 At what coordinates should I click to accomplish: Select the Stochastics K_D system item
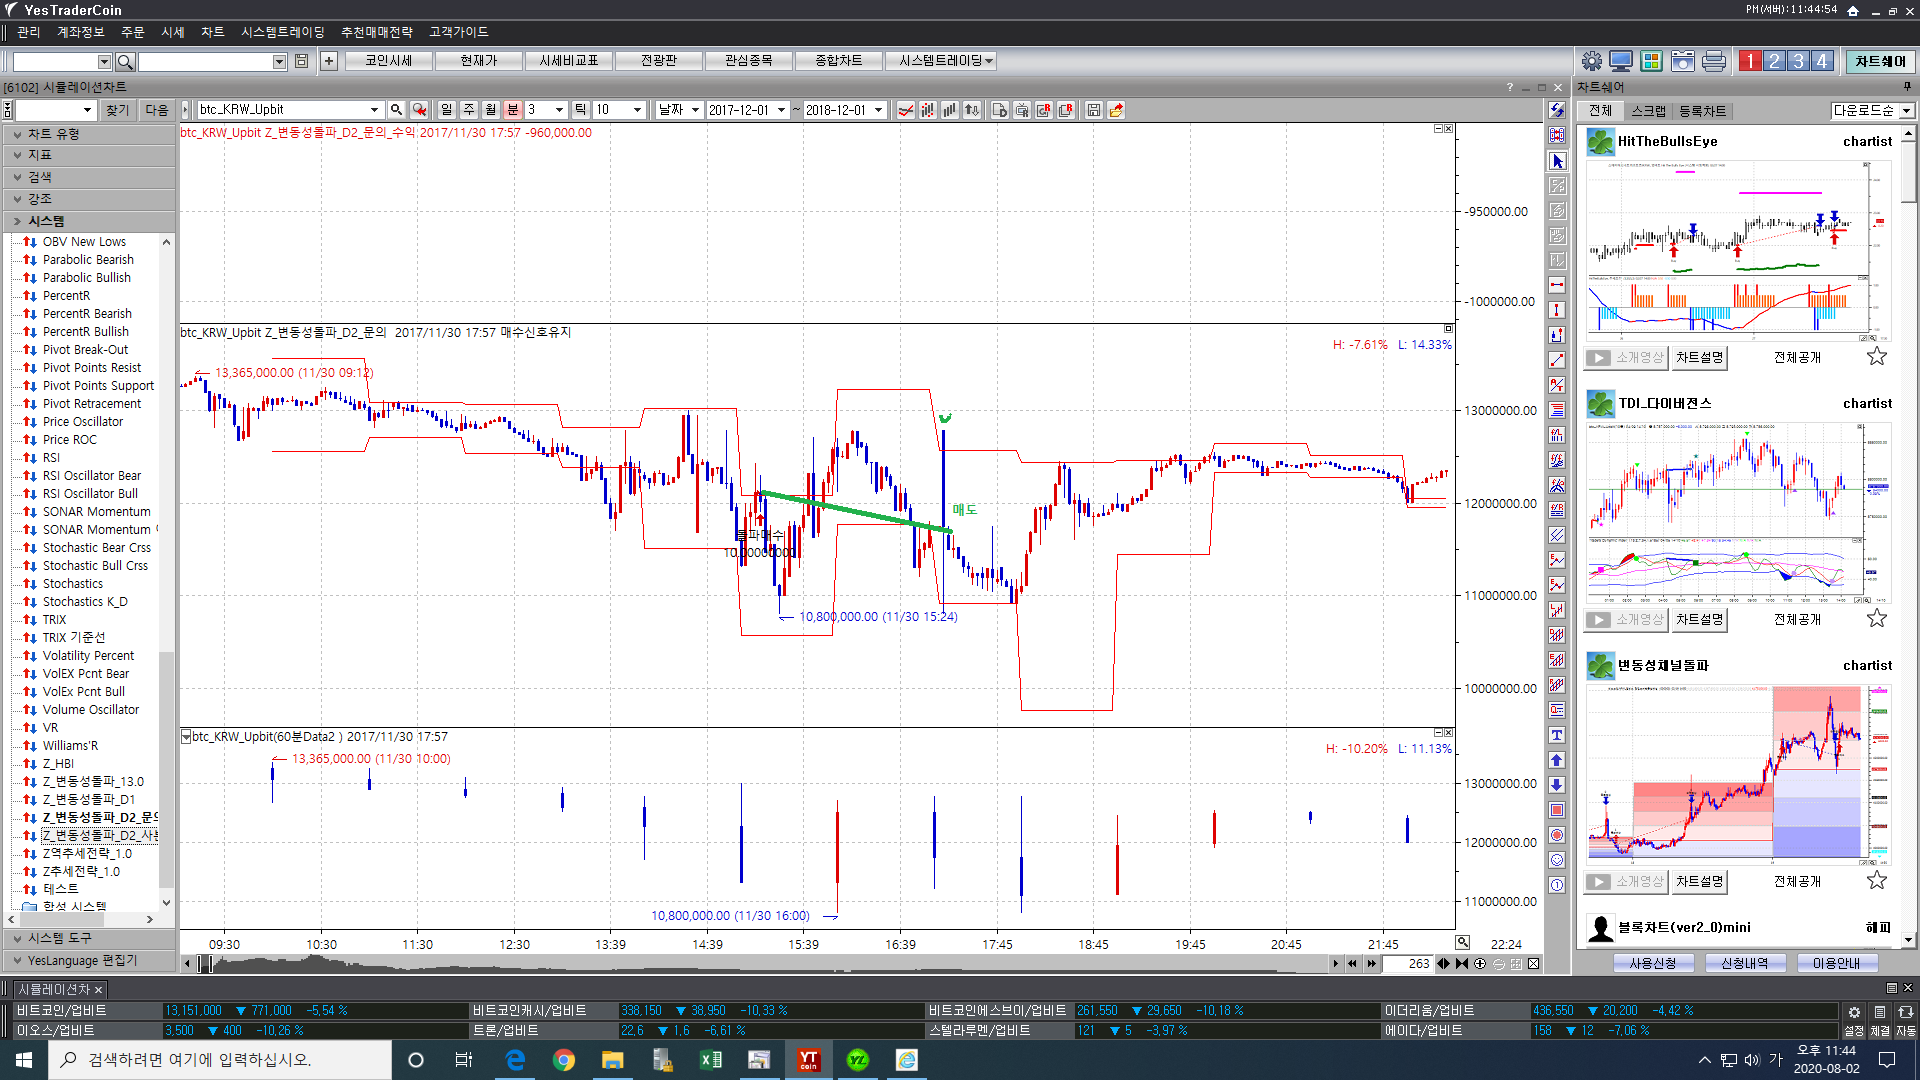[x=85, y=601]
